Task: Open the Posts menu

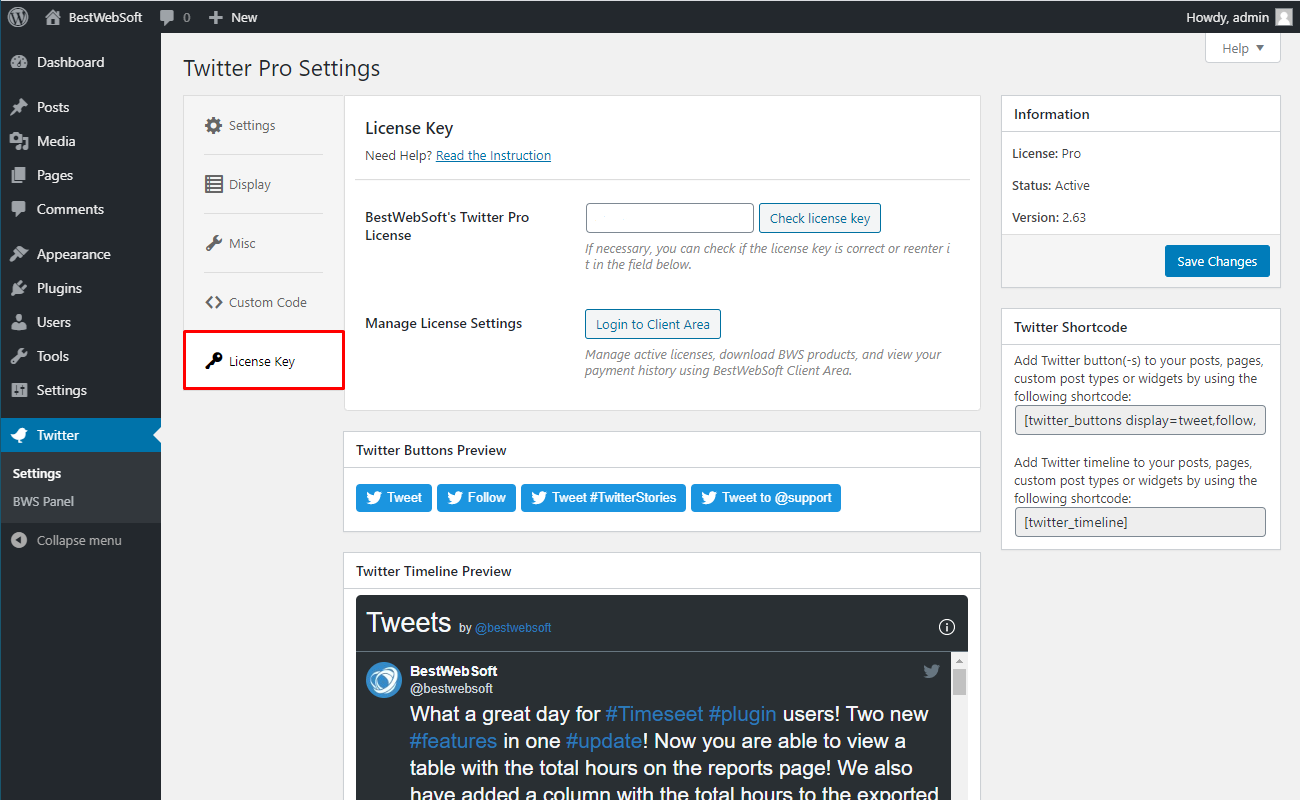Action: coord(80,107)
